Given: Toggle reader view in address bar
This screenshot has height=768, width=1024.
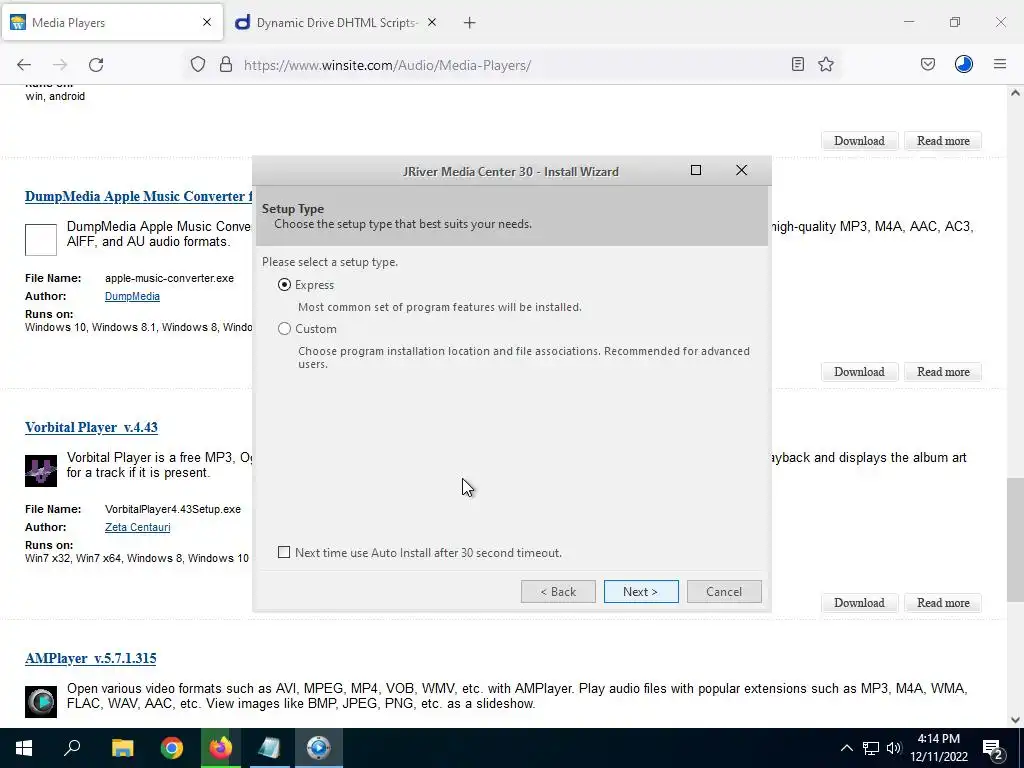Looking at the screenshot, I should 797,64.
